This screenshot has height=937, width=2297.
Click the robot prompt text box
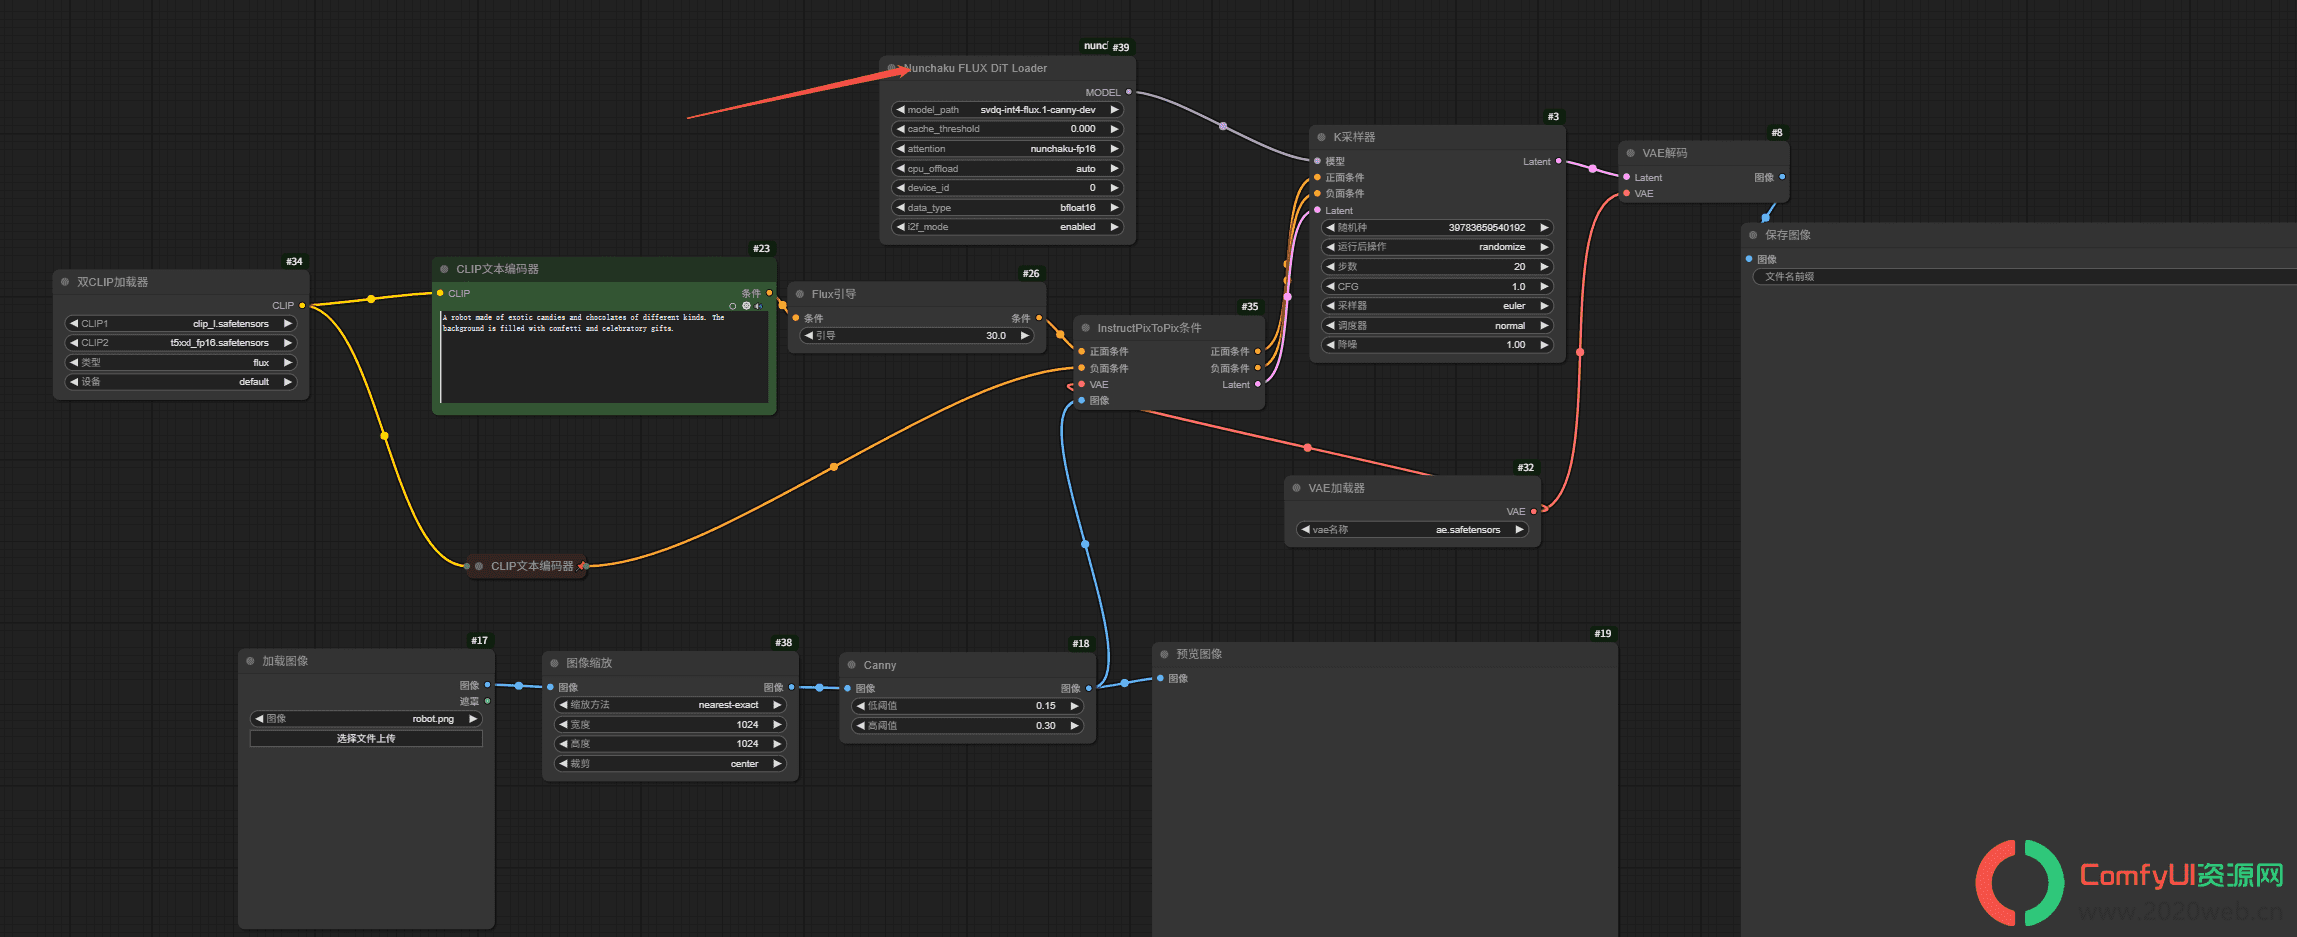click(604, 357)
